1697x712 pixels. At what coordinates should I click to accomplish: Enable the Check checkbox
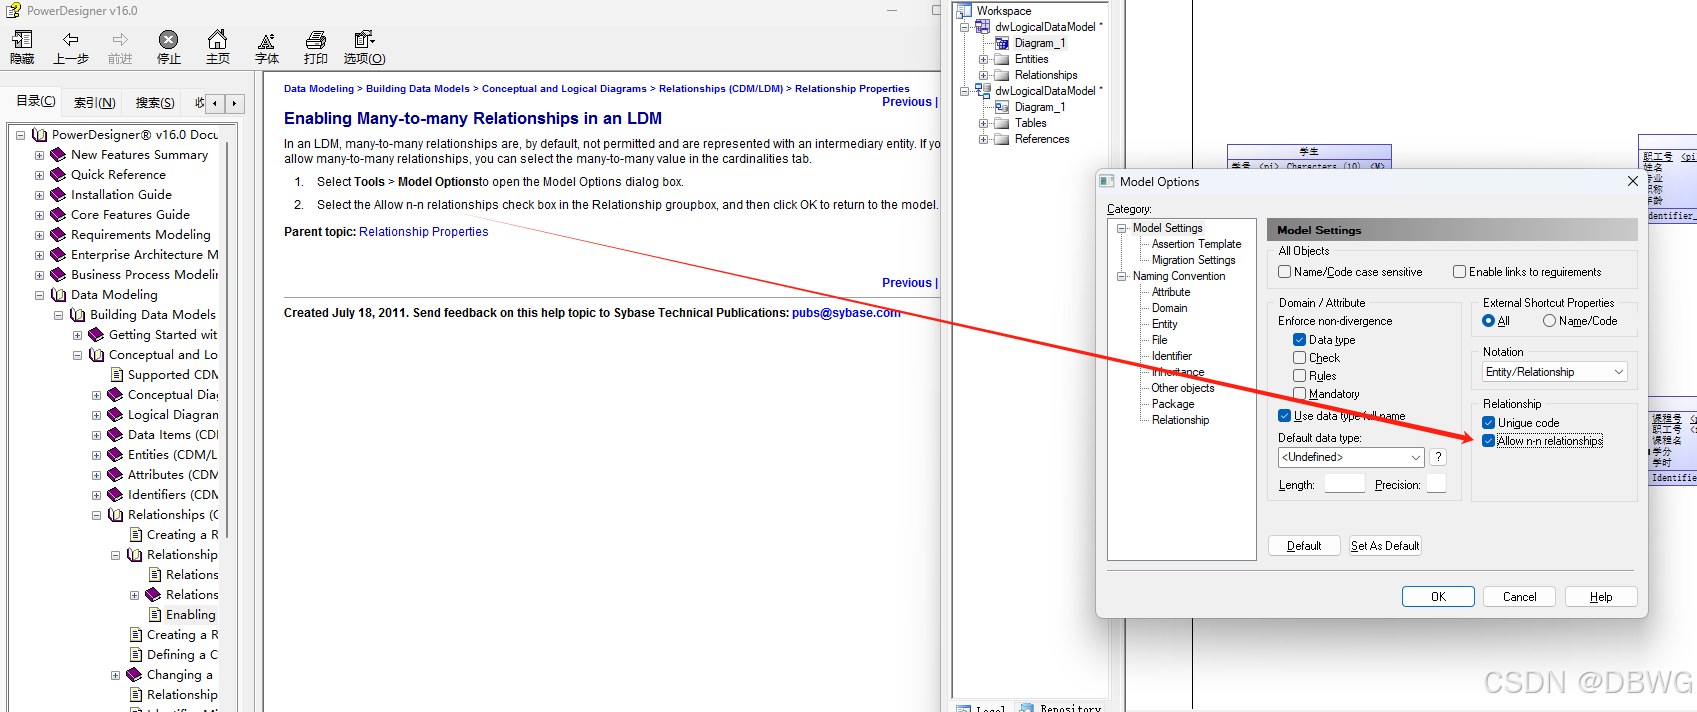(x=1300, y=358)
